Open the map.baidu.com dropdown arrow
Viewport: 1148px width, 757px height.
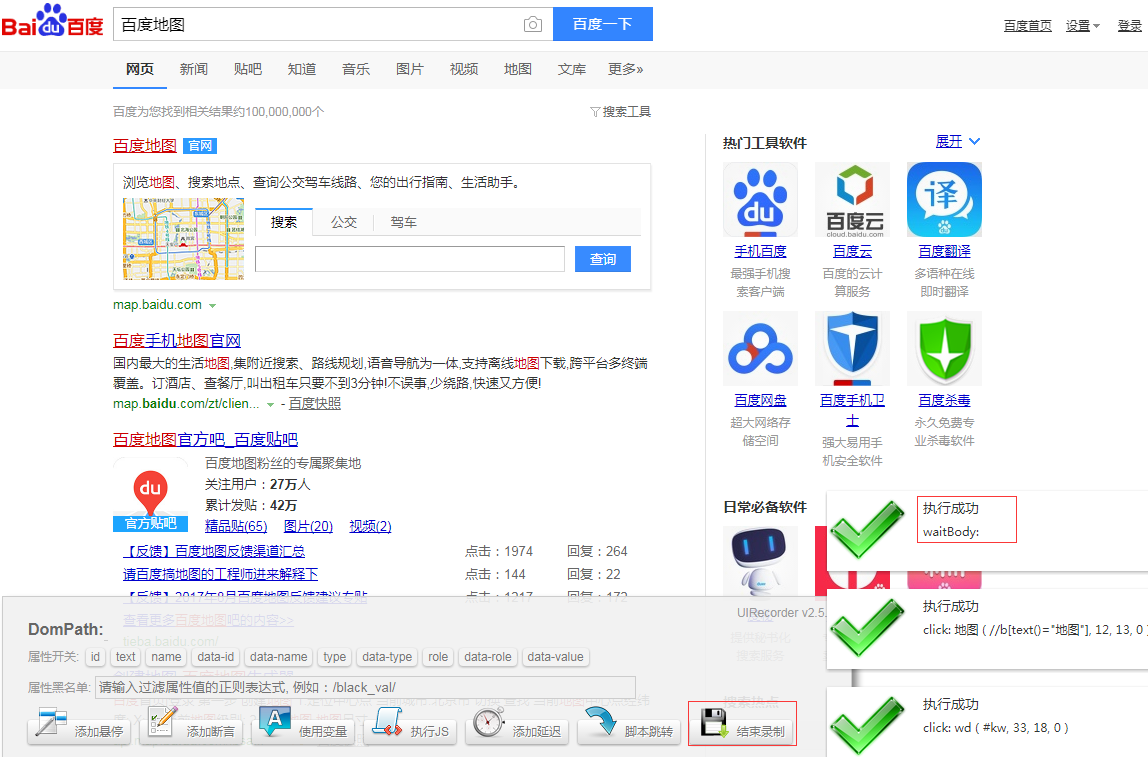pyautogui.click(x=212, y=306)
